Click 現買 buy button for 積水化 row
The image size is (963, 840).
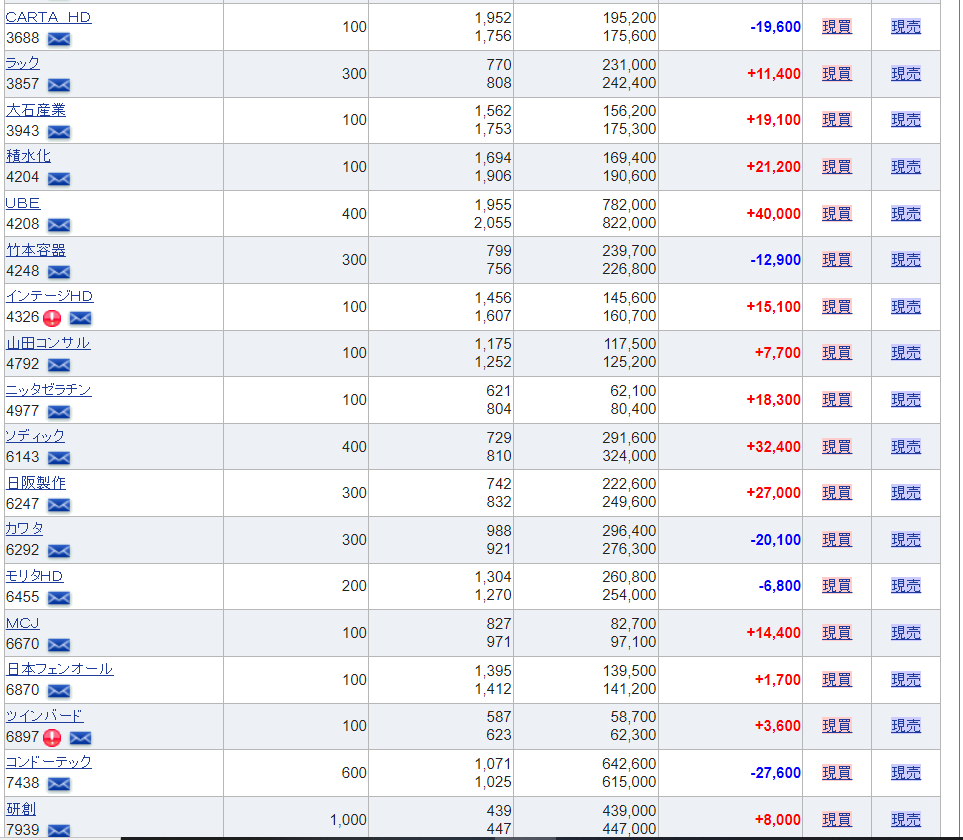tap(836, 167)
